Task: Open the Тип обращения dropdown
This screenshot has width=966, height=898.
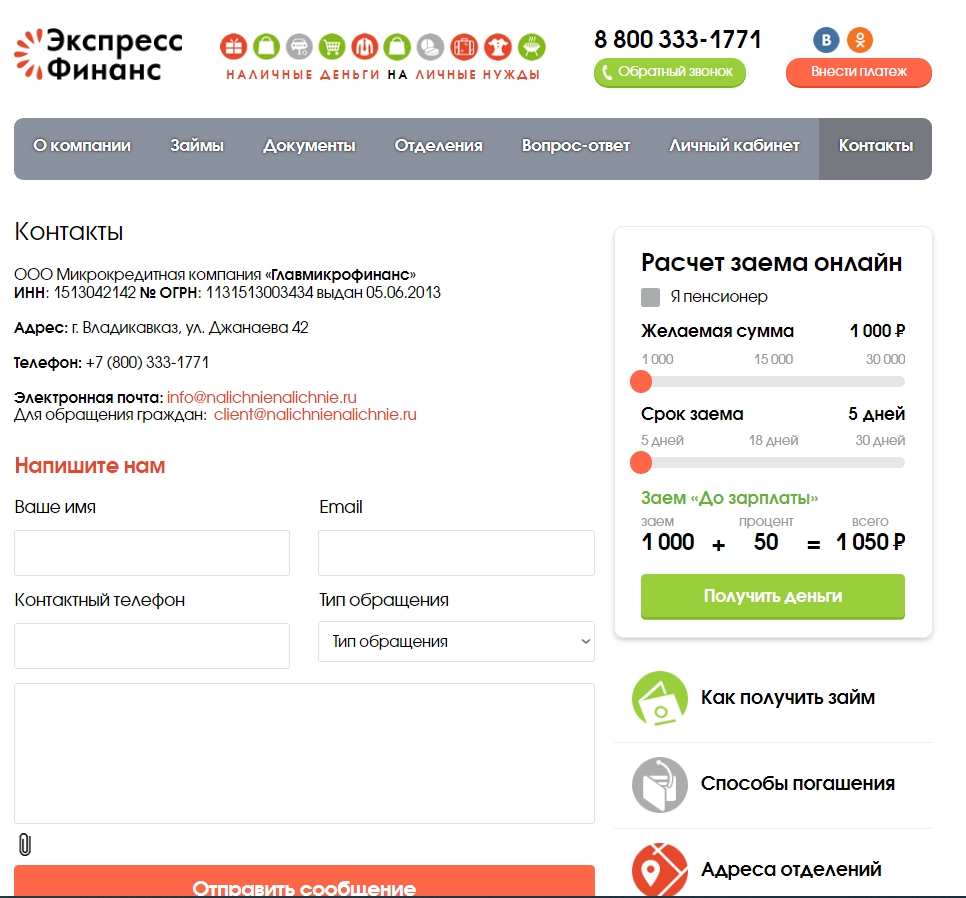Action: click(456, 641)
